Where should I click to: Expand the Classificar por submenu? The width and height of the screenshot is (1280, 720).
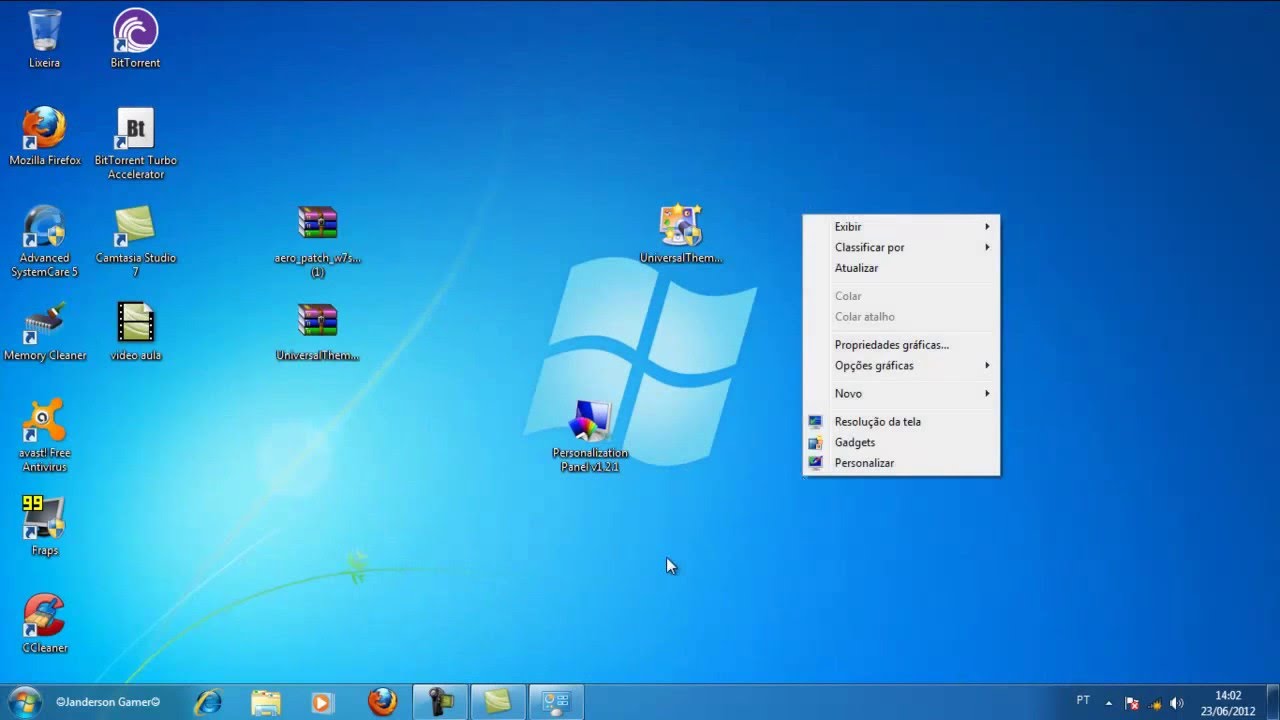click(x=901, y=247)
